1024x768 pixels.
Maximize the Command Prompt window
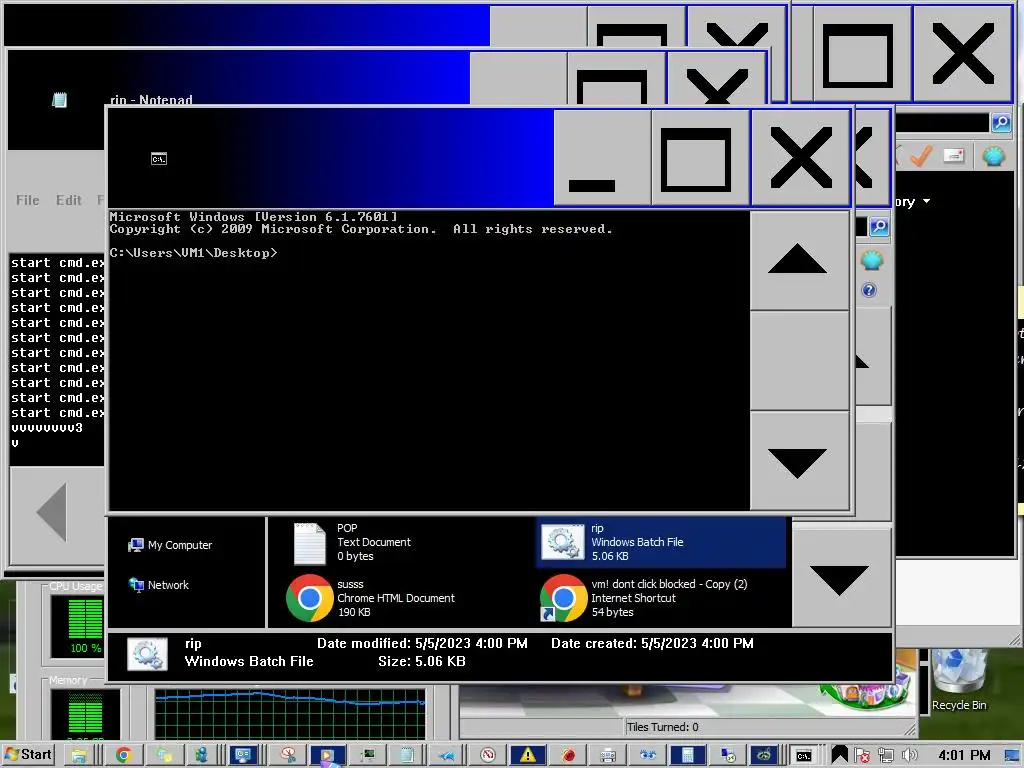click(x=701, y=158)
